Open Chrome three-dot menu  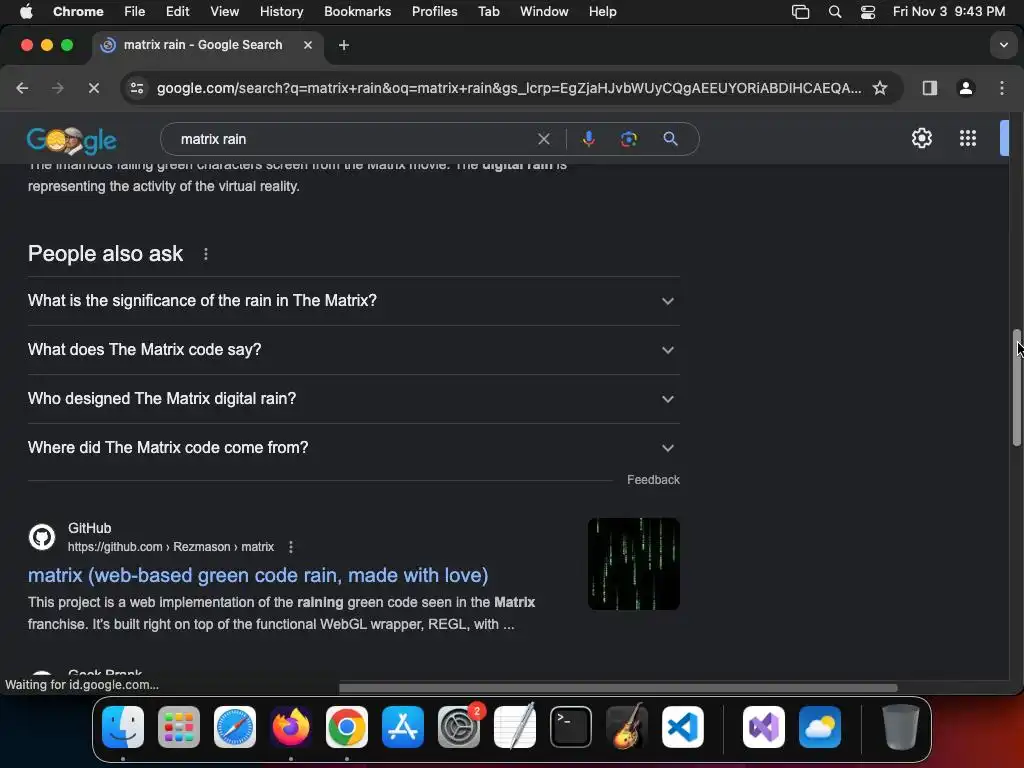click(1002, 88)
